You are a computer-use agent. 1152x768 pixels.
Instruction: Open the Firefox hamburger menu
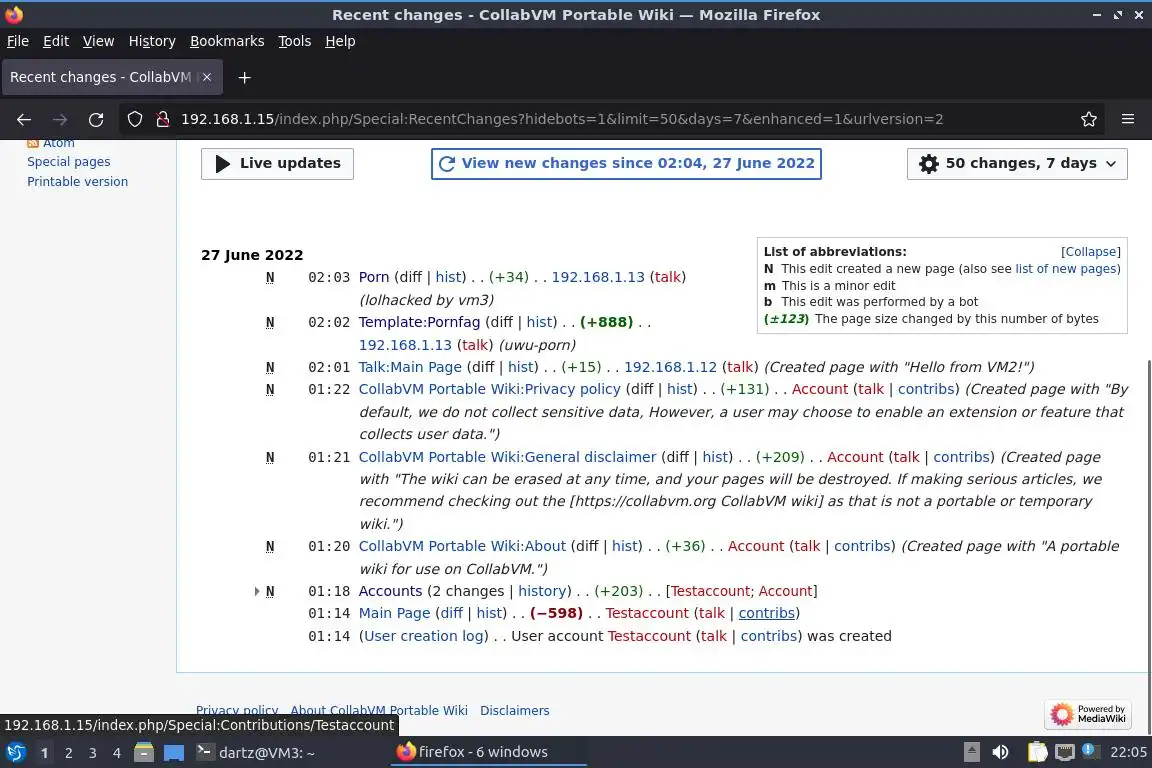pyautogui.click(x=1128, y=119)
